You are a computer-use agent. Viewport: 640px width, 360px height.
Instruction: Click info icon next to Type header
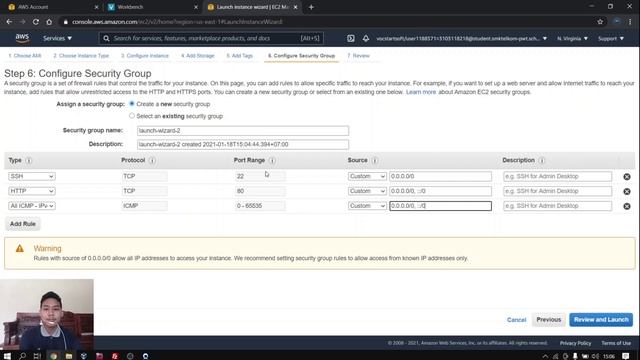29,160
